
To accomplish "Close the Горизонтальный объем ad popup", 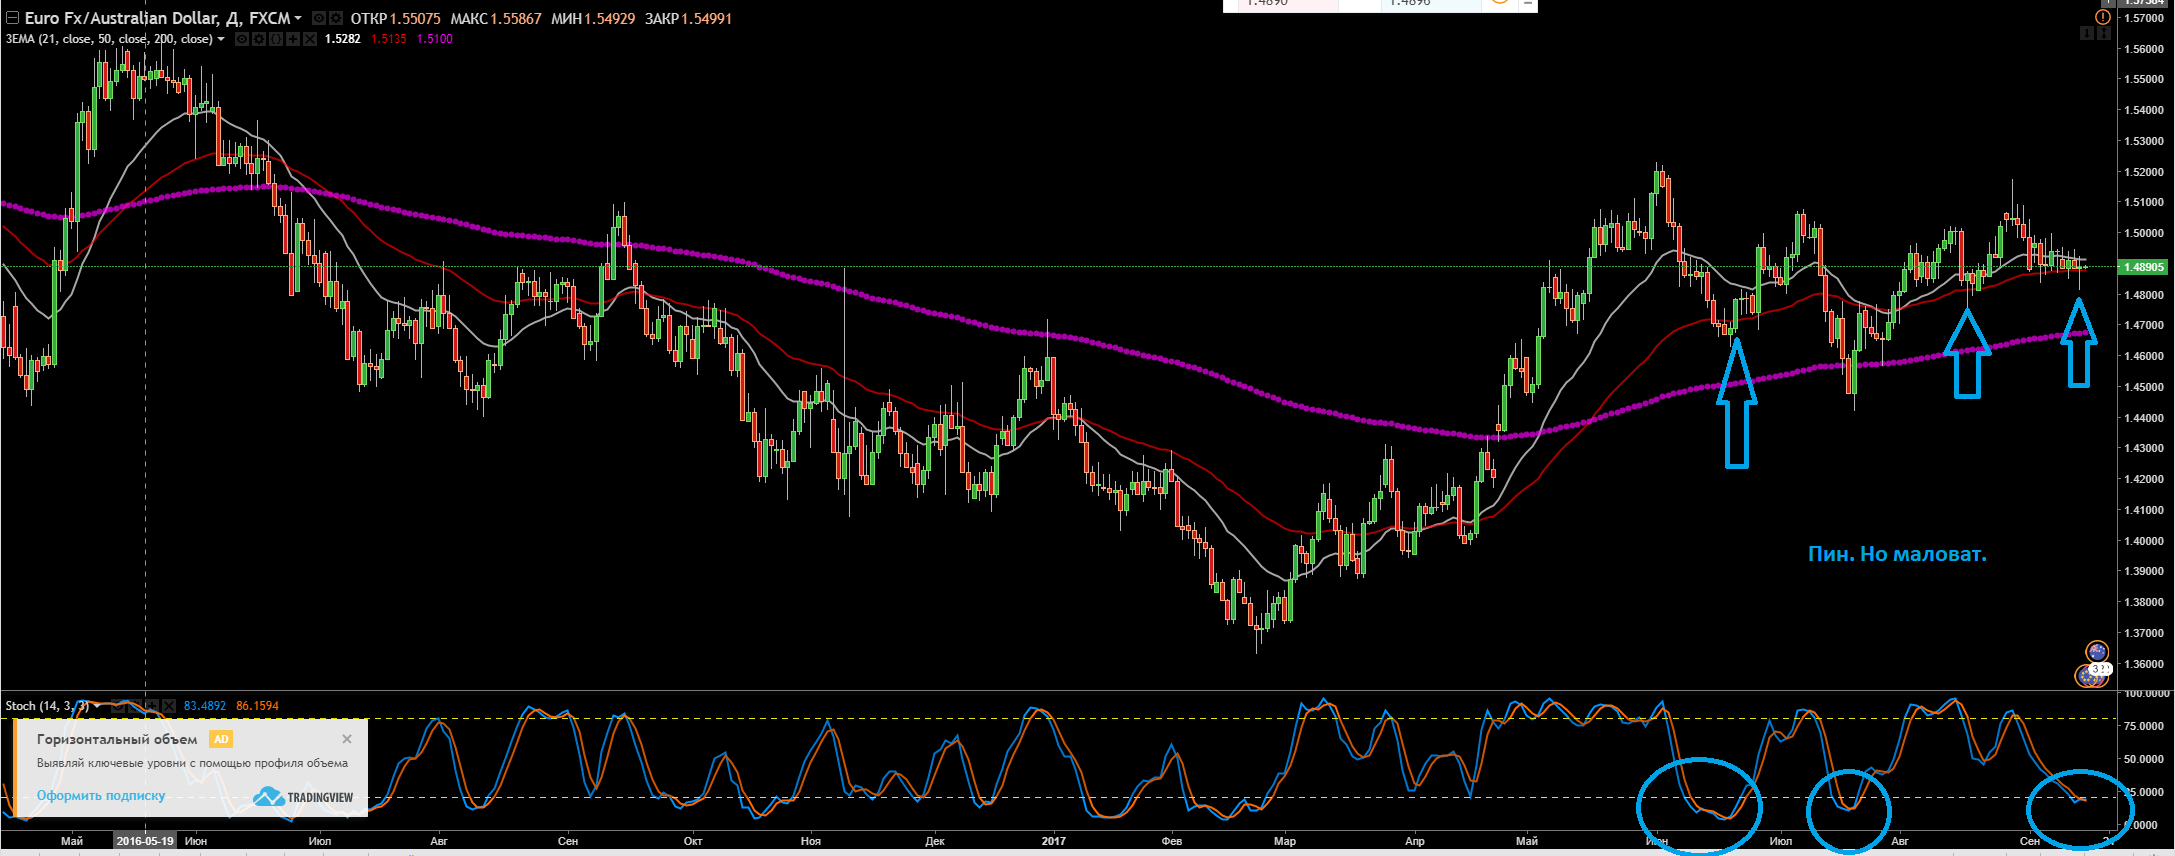I will tap(347, 739).
